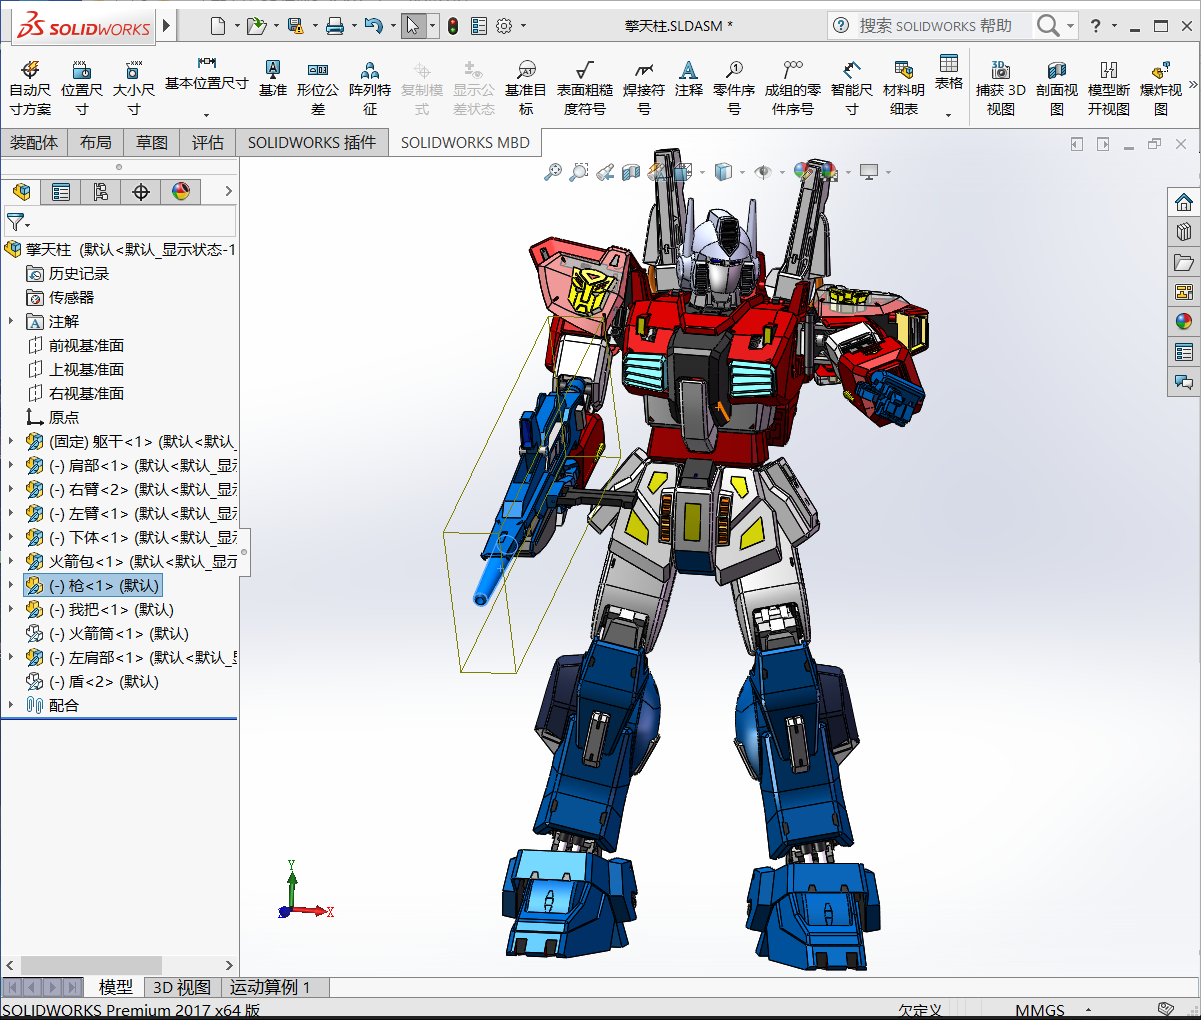1201x1020 pixels.
Task: Open the DisplayManager color ball tab
Action: (181, 191)
